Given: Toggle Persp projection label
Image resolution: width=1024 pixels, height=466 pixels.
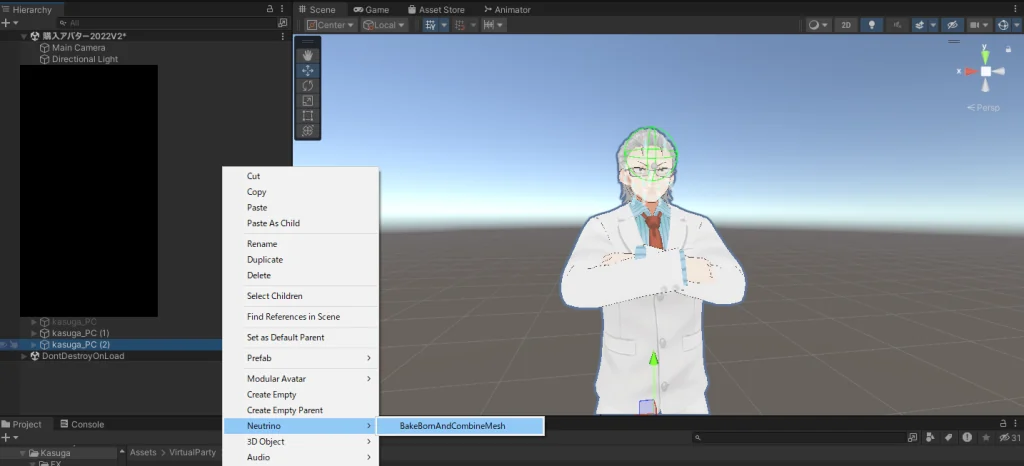Looking at the screenshot, I should point(984,108).
